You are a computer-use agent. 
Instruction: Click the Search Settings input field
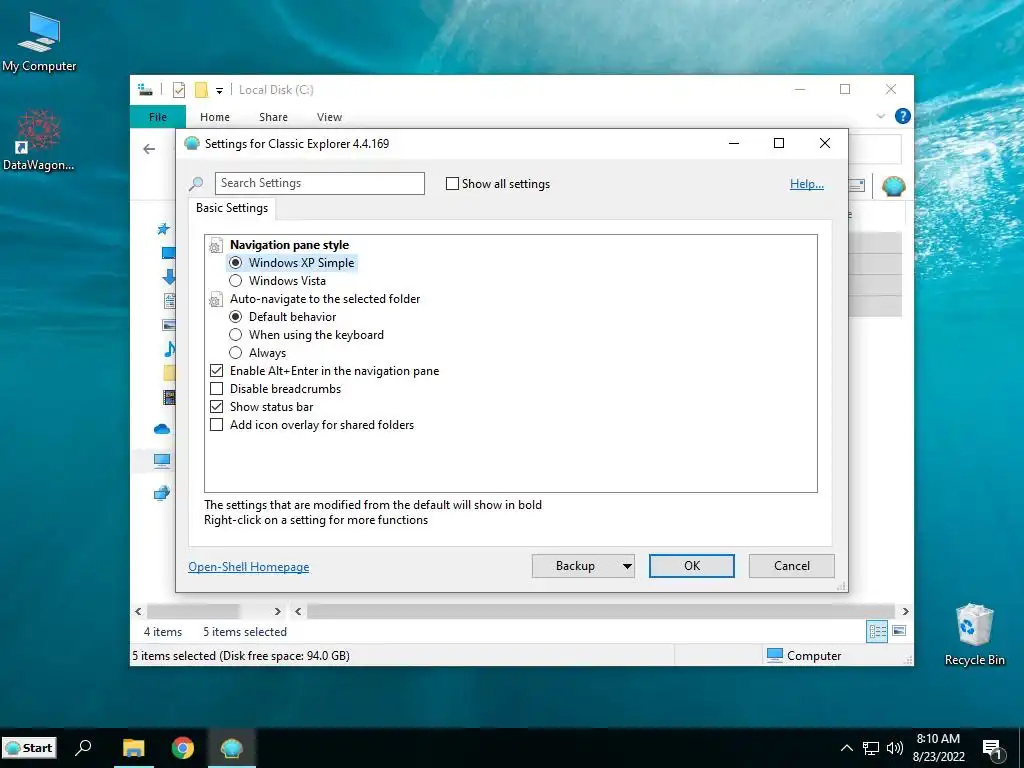[x=319, y=183]
